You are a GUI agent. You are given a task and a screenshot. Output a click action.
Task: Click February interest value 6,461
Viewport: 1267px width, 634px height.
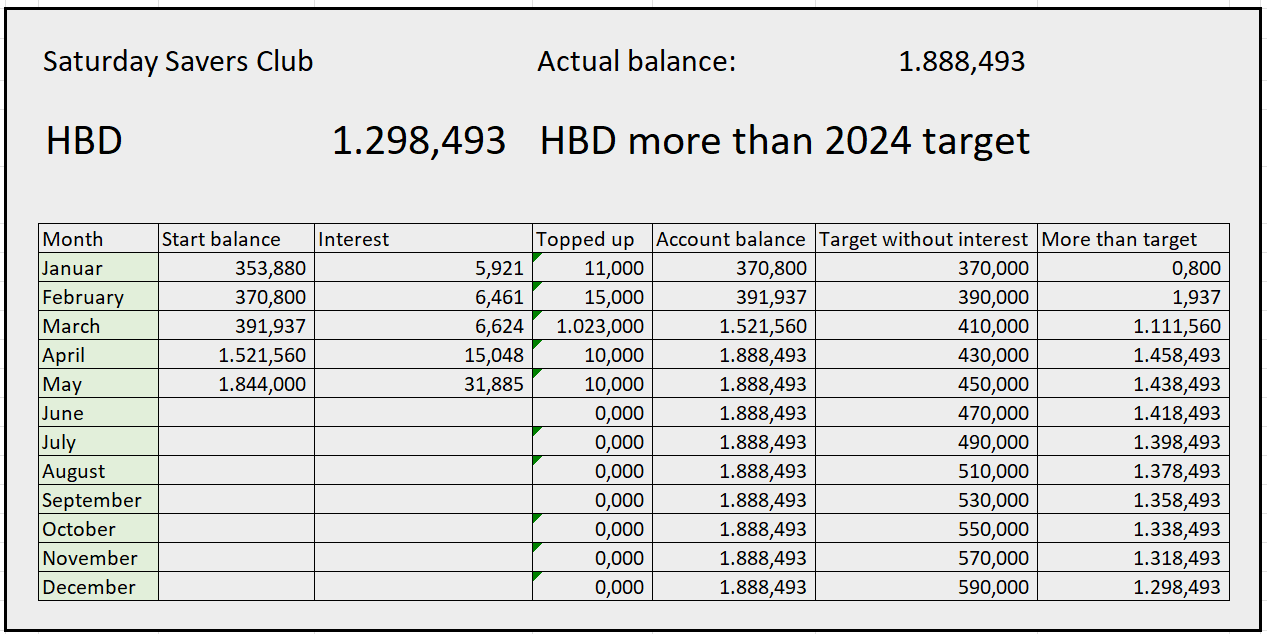[423, 296]
